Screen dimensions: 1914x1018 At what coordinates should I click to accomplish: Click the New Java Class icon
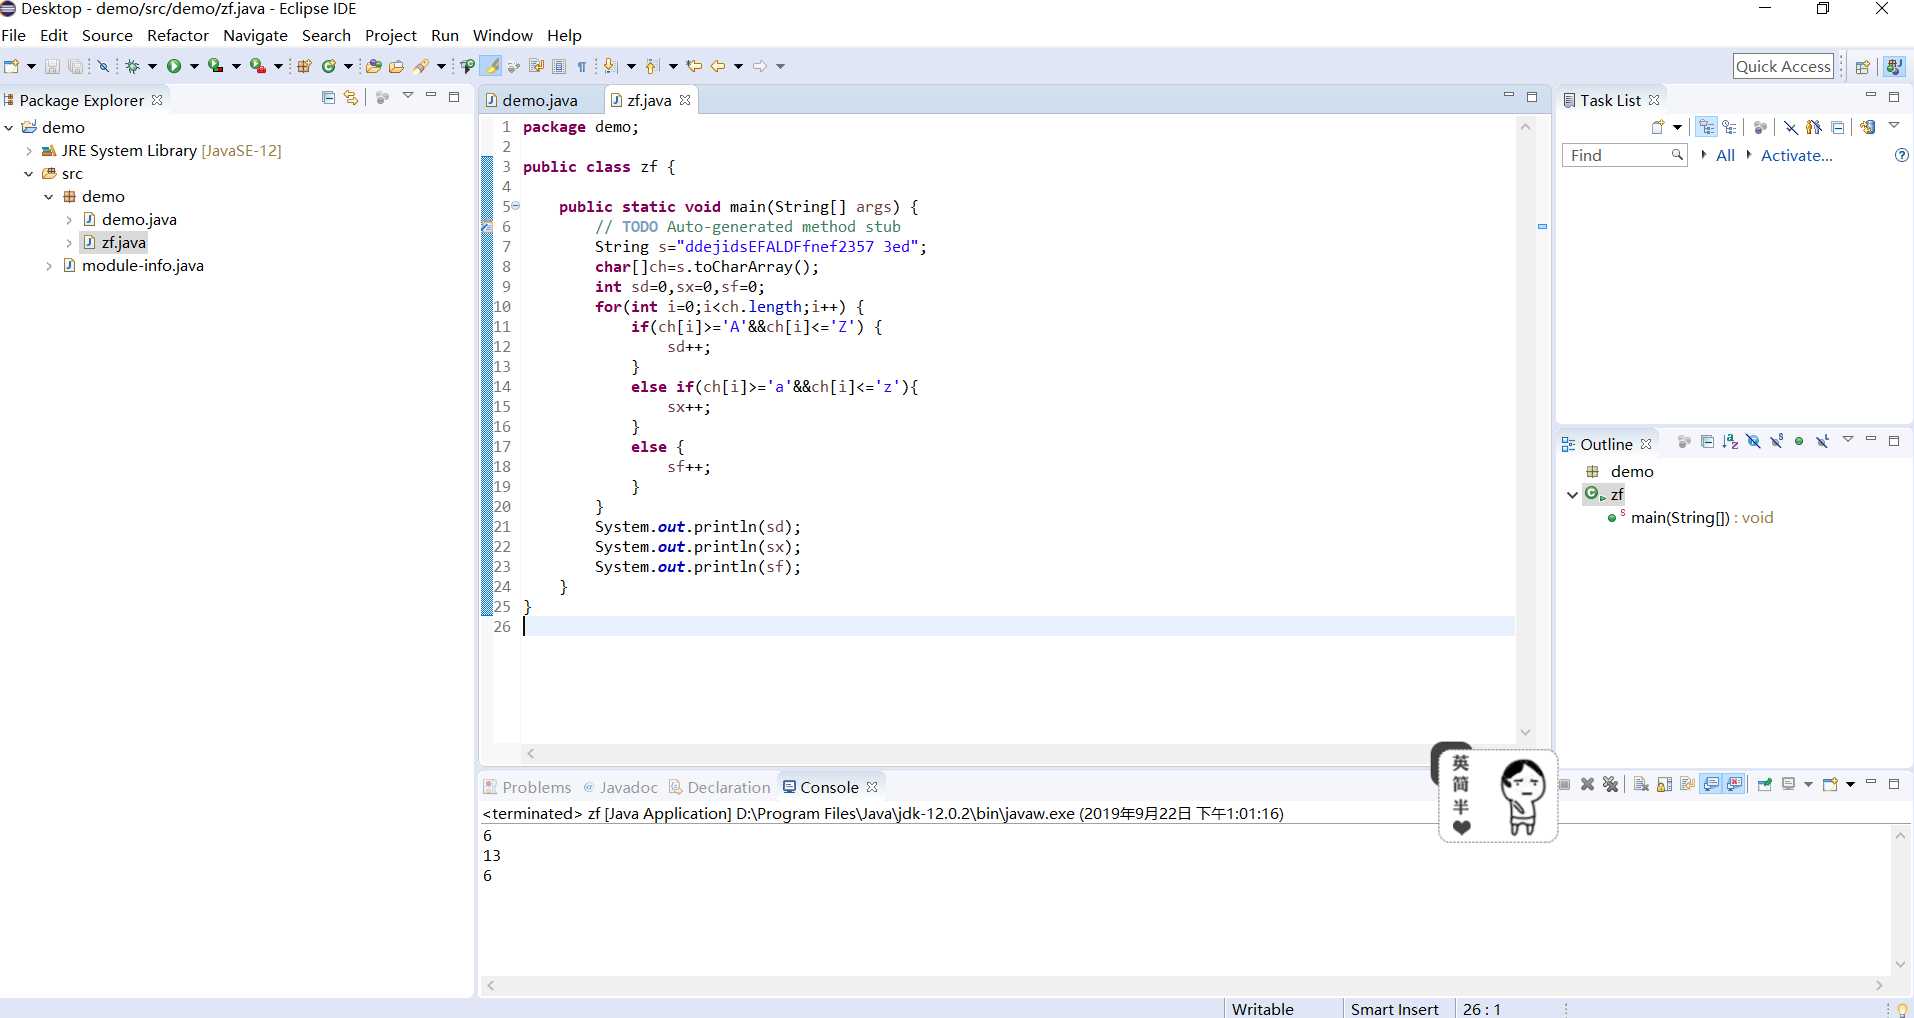(329, 66)
